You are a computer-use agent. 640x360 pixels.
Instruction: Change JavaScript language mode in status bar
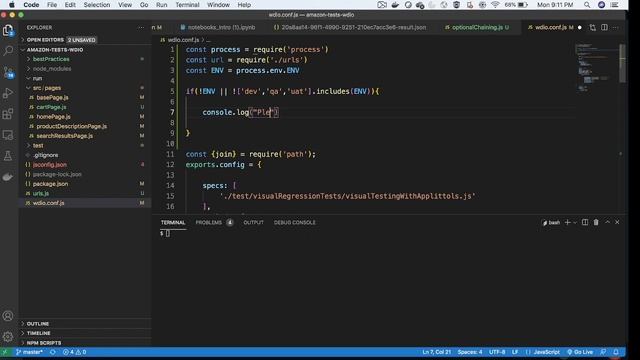click(547, 352)
